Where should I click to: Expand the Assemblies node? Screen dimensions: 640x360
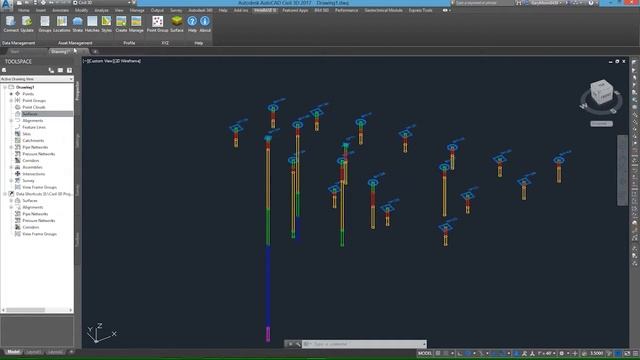[x=11, y=167]
